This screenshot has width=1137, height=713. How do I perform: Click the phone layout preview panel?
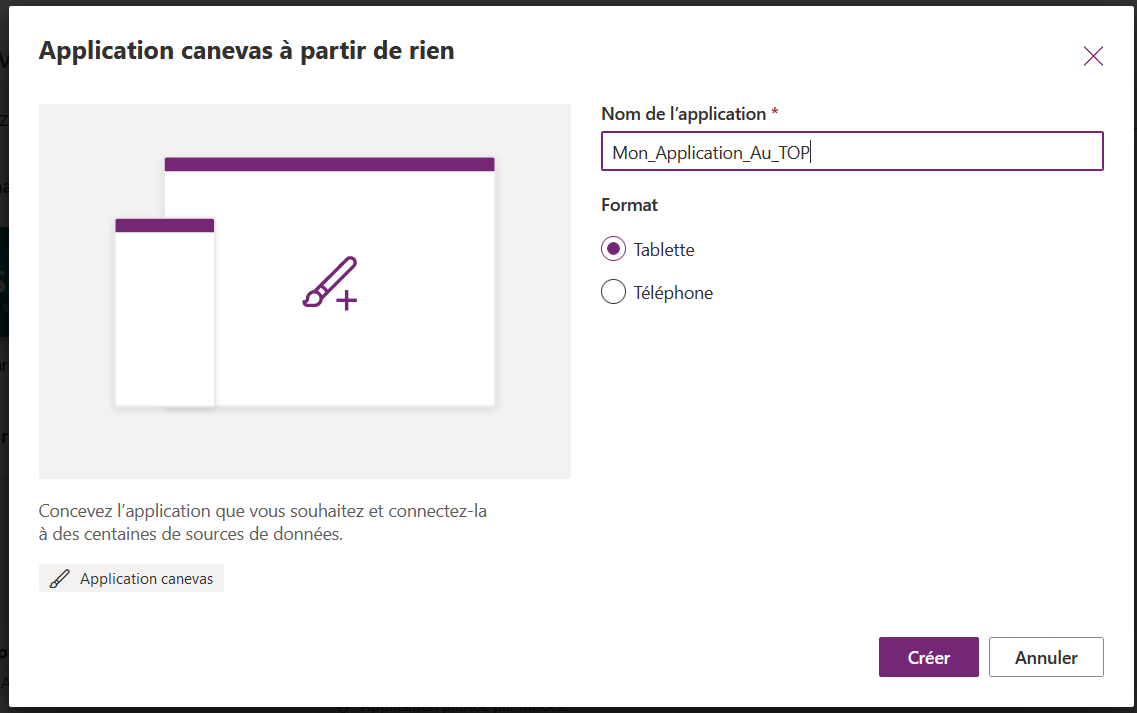pos(164,318)
